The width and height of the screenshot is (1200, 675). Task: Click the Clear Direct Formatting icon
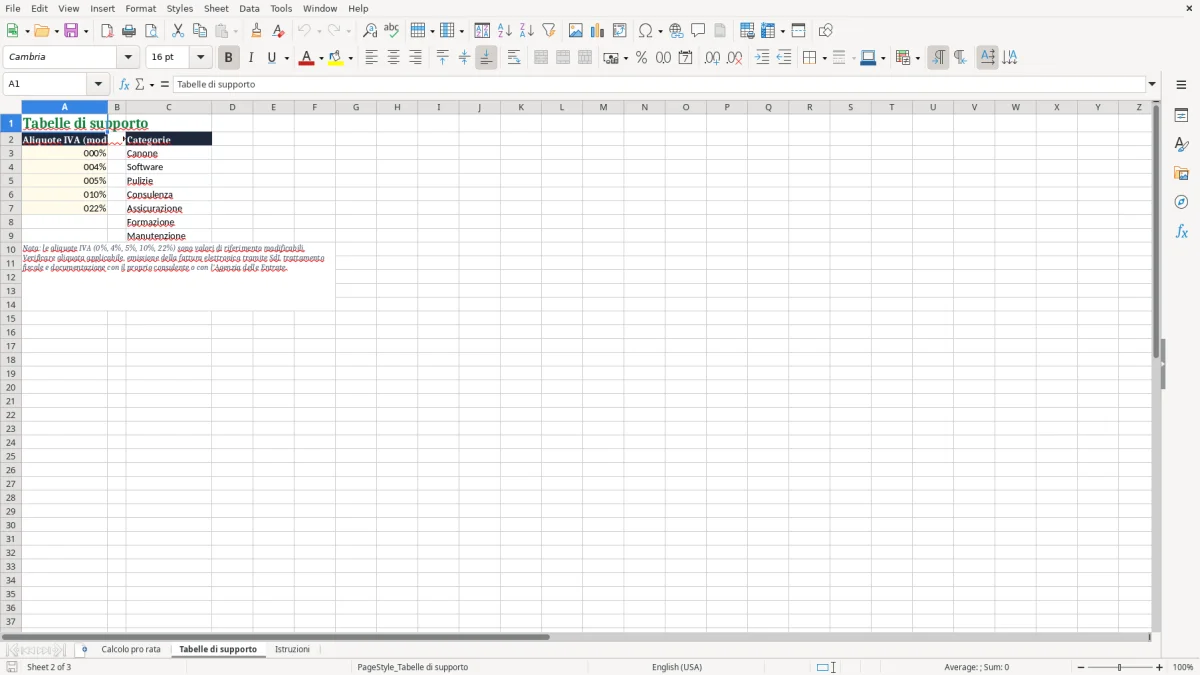pos(279,31)
